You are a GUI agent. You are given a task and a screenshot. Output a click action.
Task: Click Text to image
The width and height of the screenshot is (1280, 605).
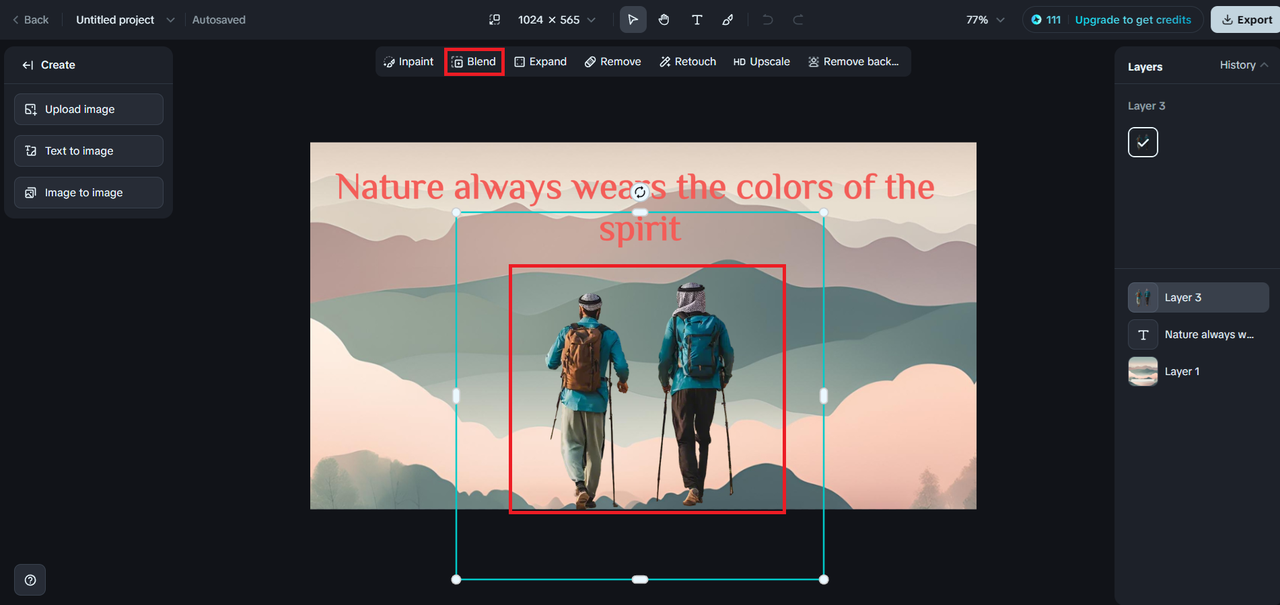pos(89,151)
